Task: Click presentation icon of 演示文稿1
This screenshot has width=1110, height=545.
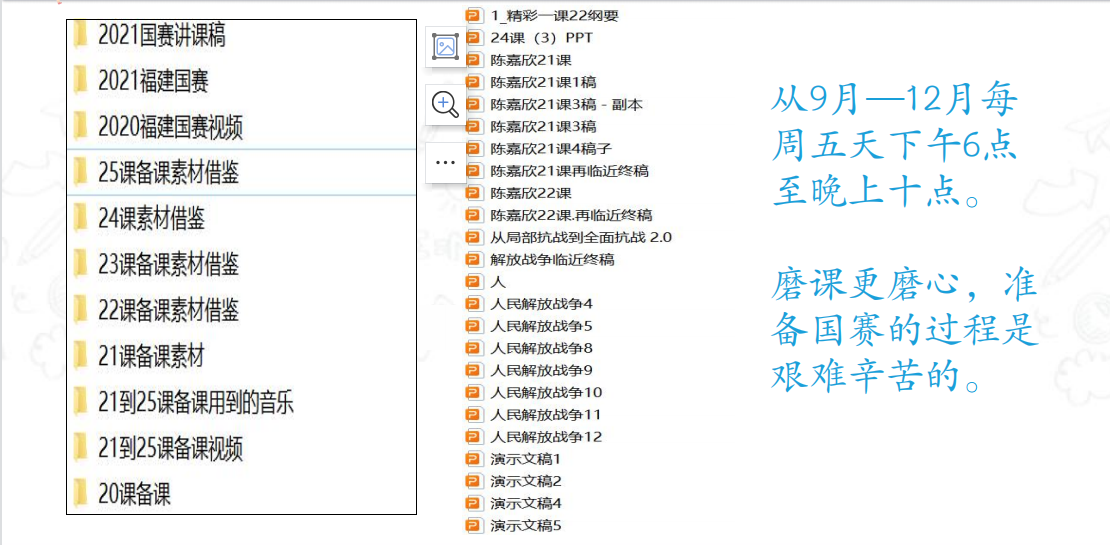Action: [x=473, y=459]
